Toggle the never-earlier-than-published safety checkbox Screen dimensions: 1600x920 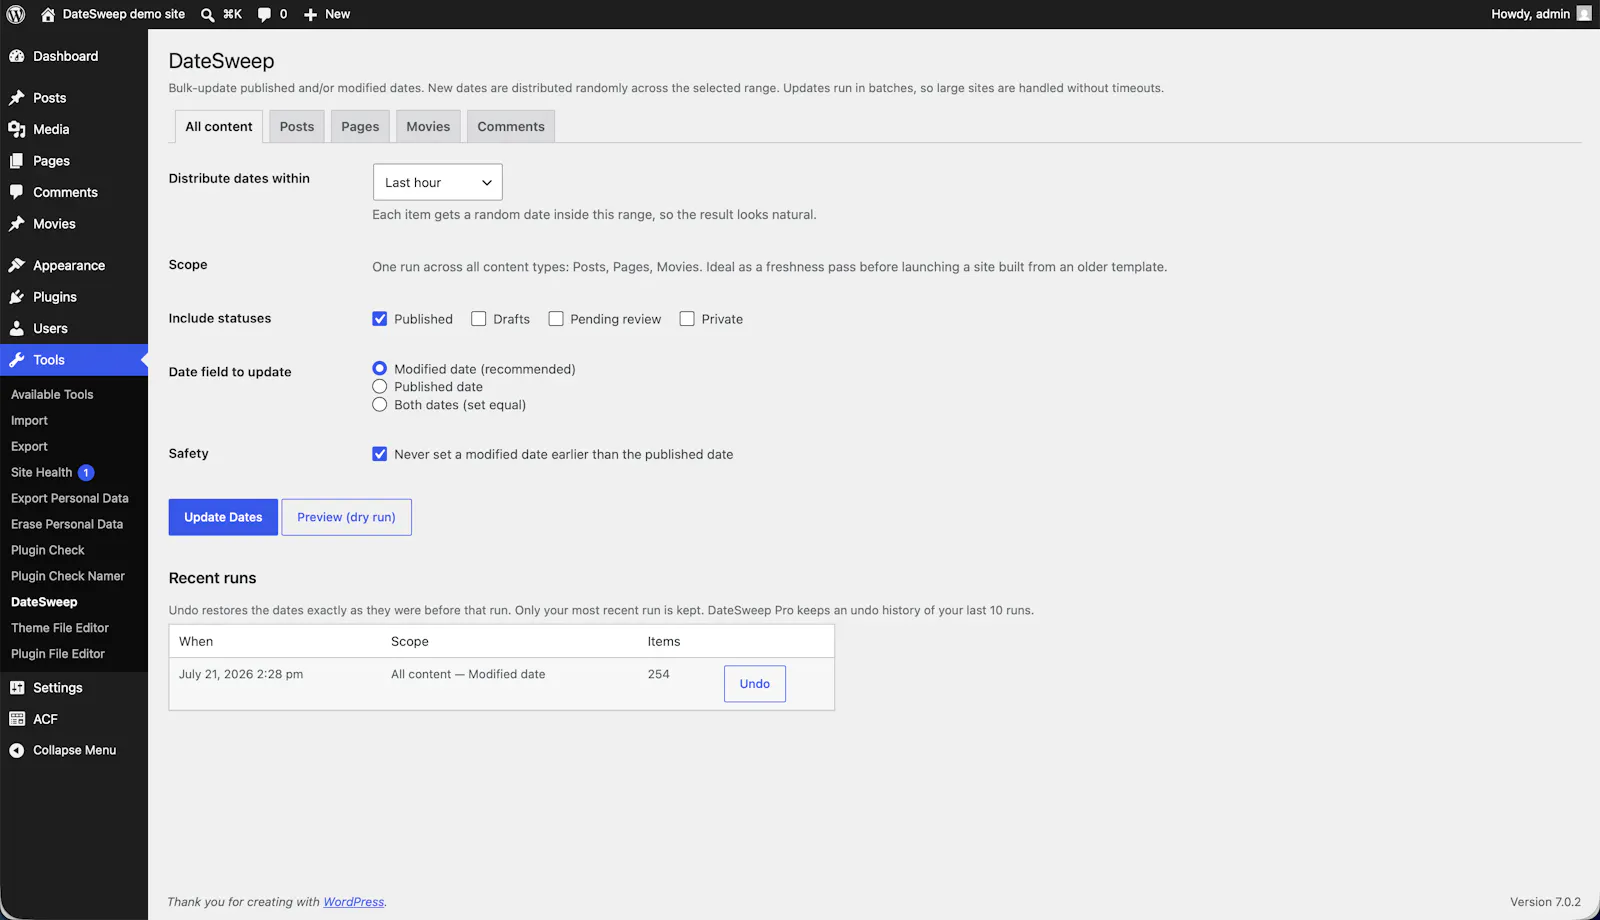click(380, 454)
